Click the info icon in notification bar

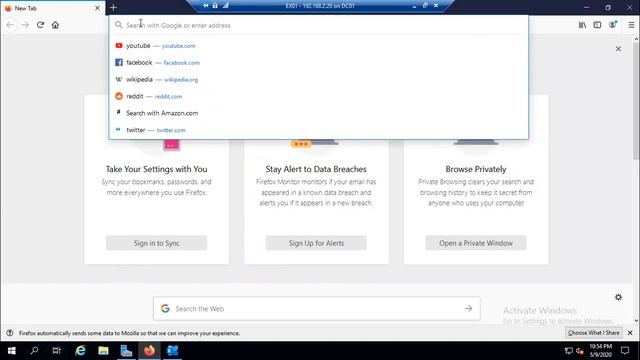[x=10, y=333]
